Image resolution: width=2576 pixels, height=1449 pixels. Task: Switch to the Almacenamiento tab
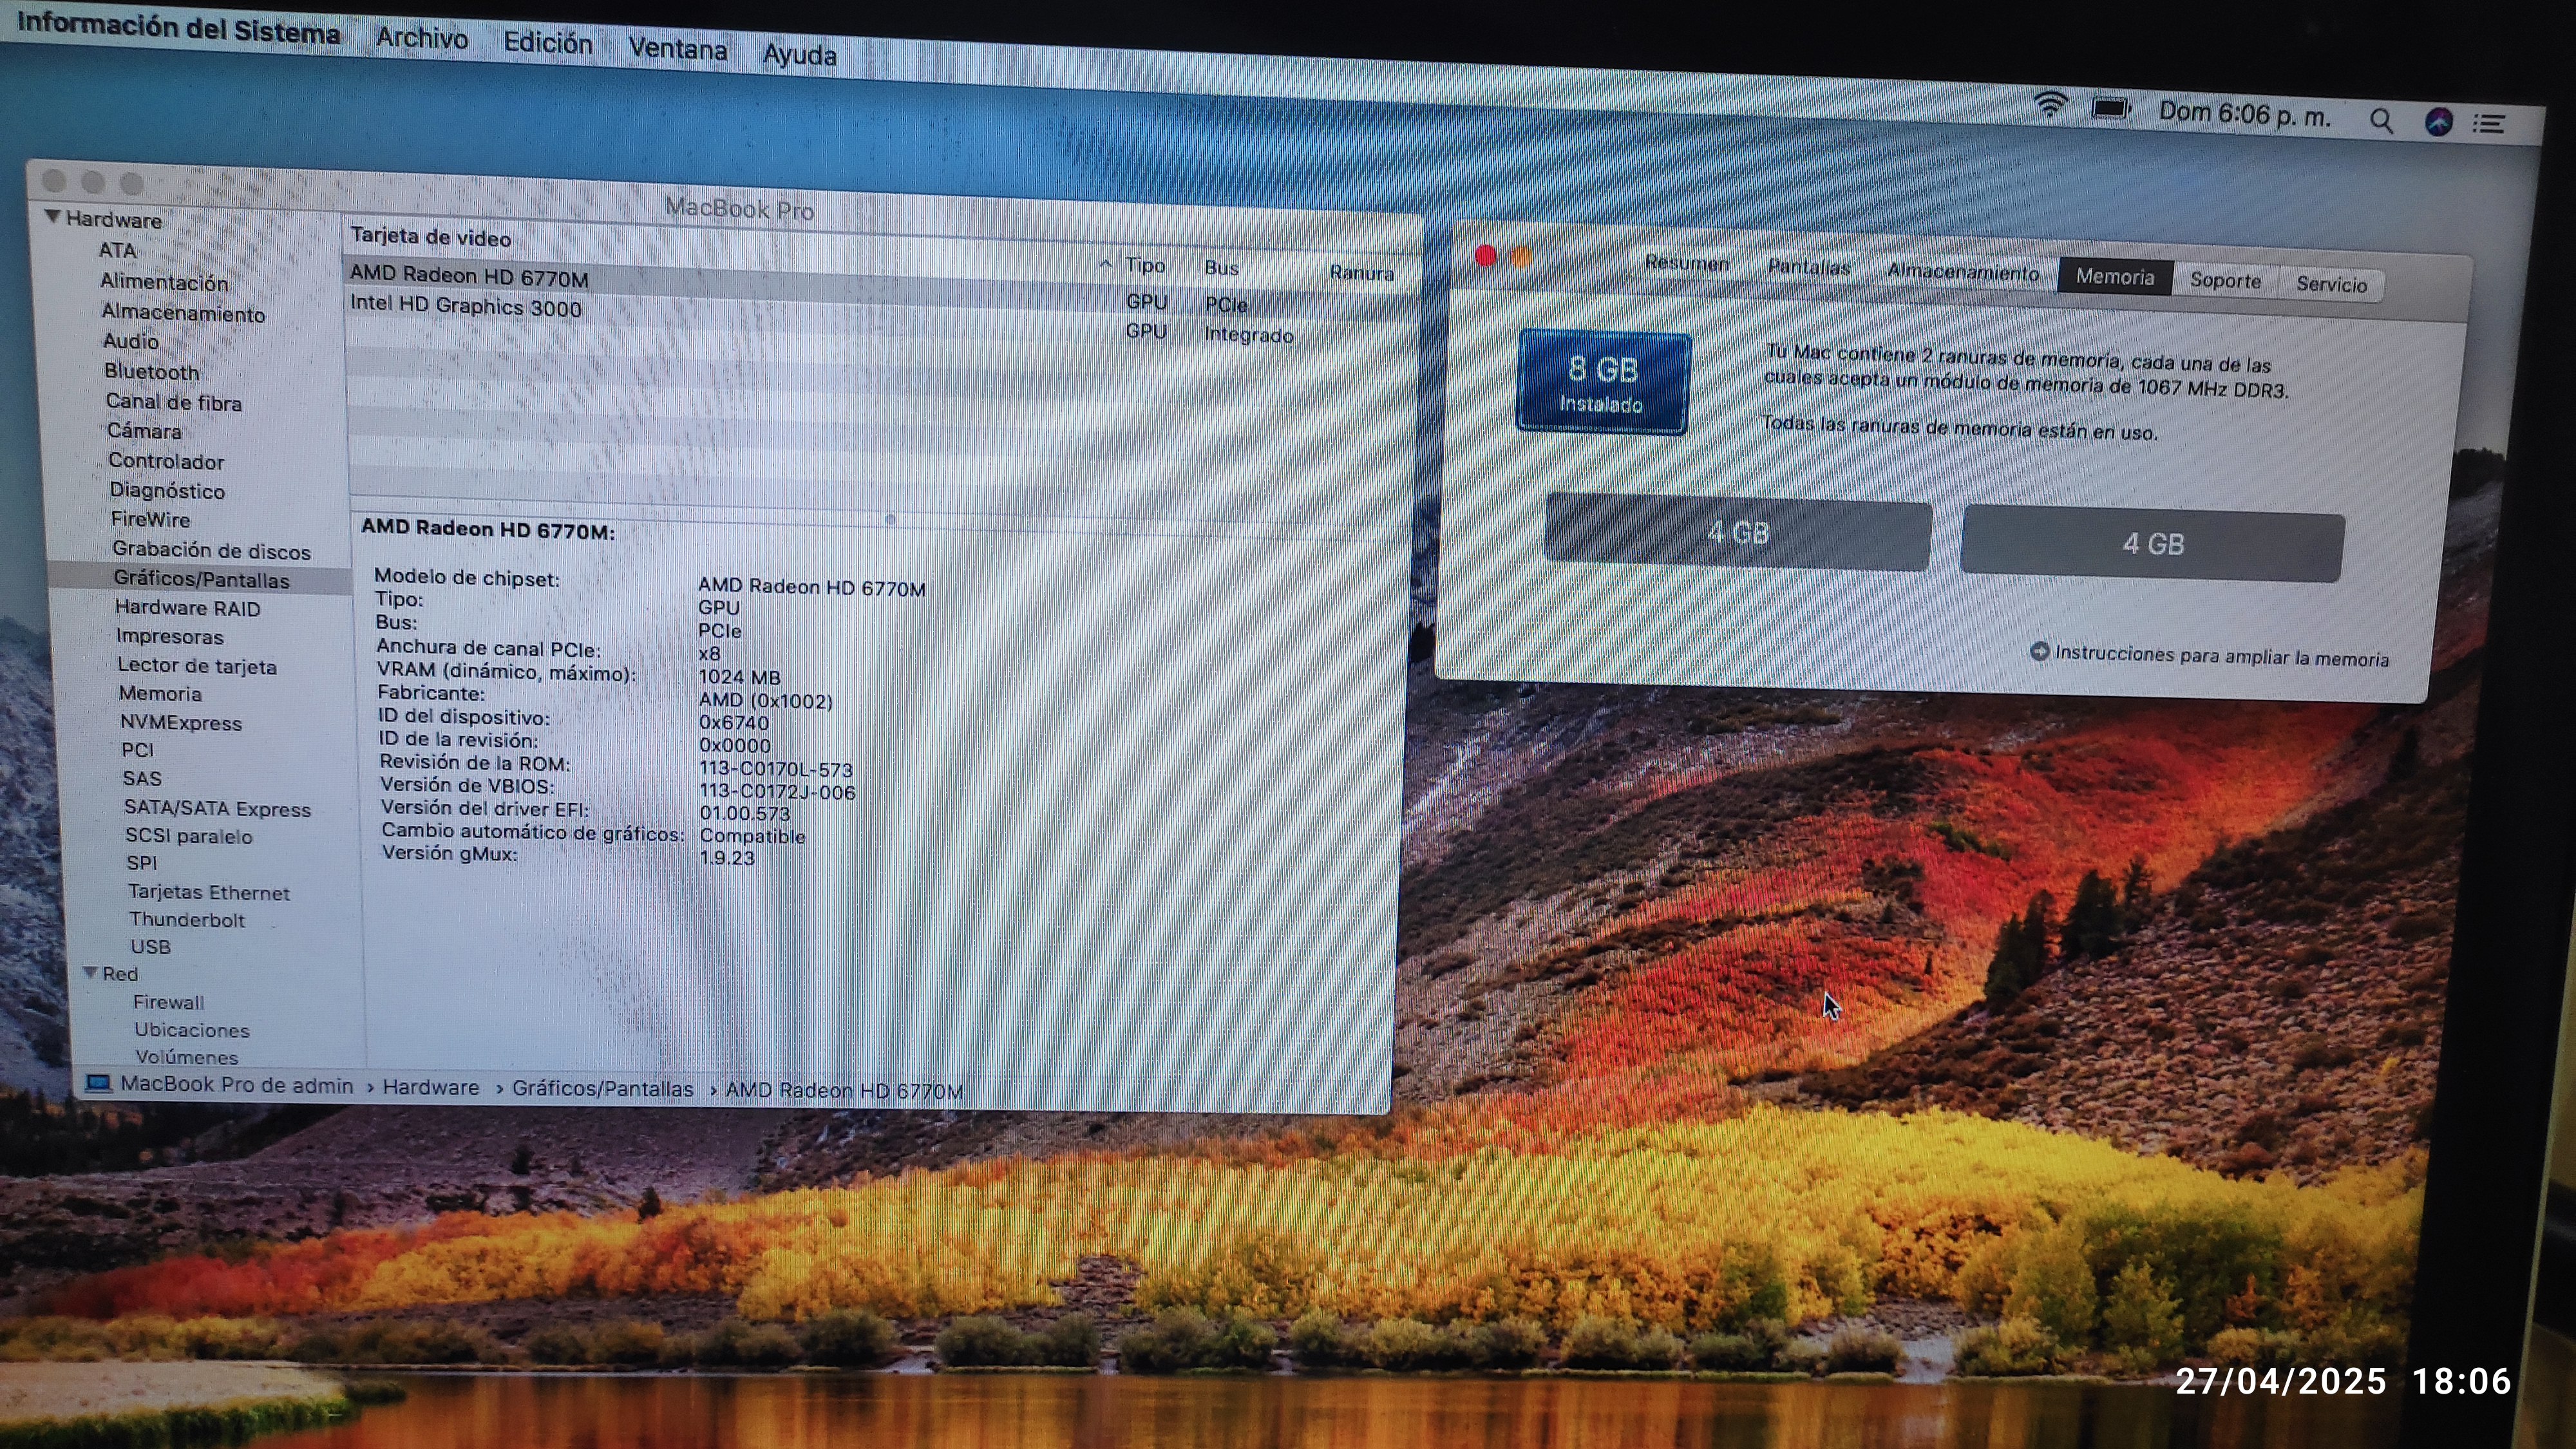[1962, 272]
